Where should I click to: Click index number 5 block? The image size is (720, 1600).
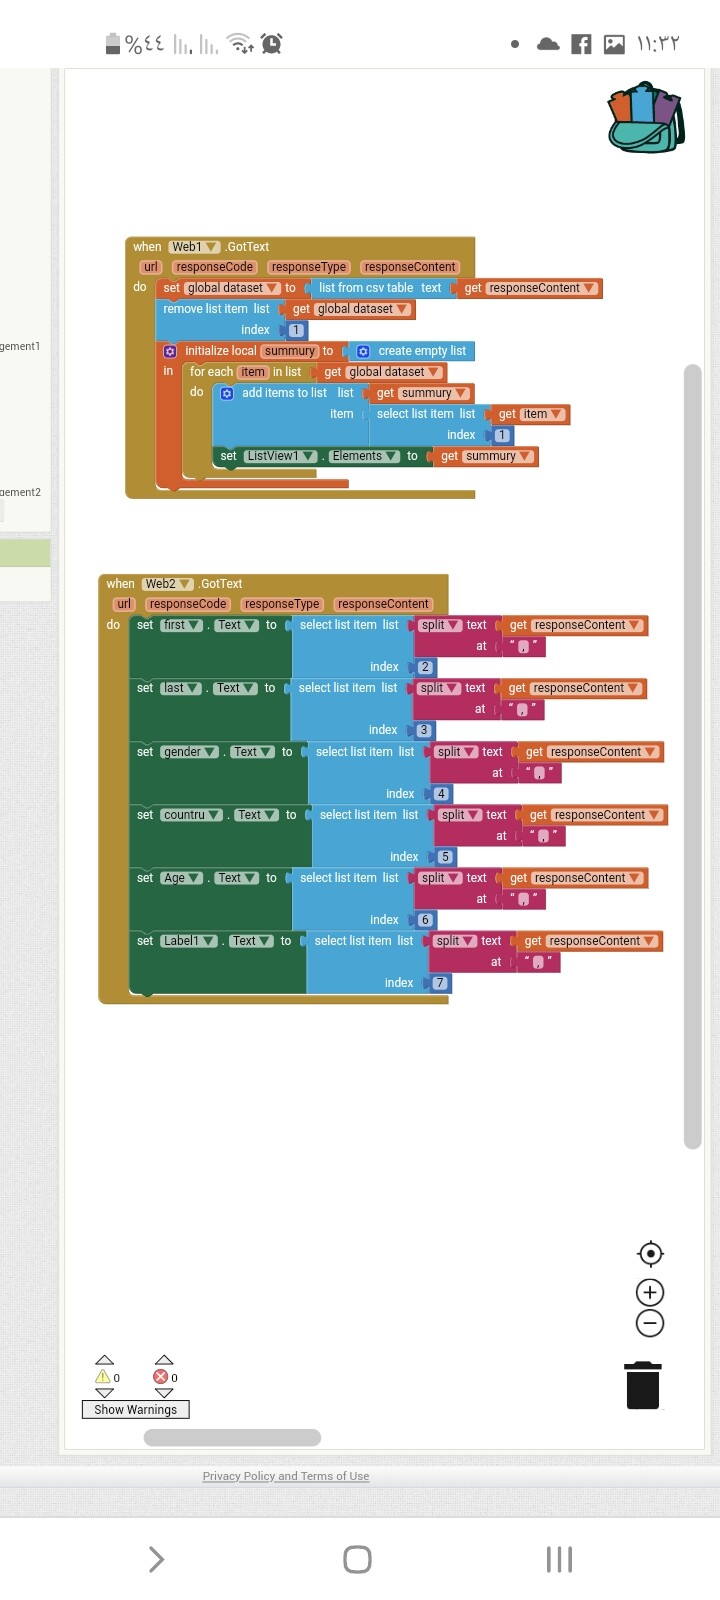[445, 857]
